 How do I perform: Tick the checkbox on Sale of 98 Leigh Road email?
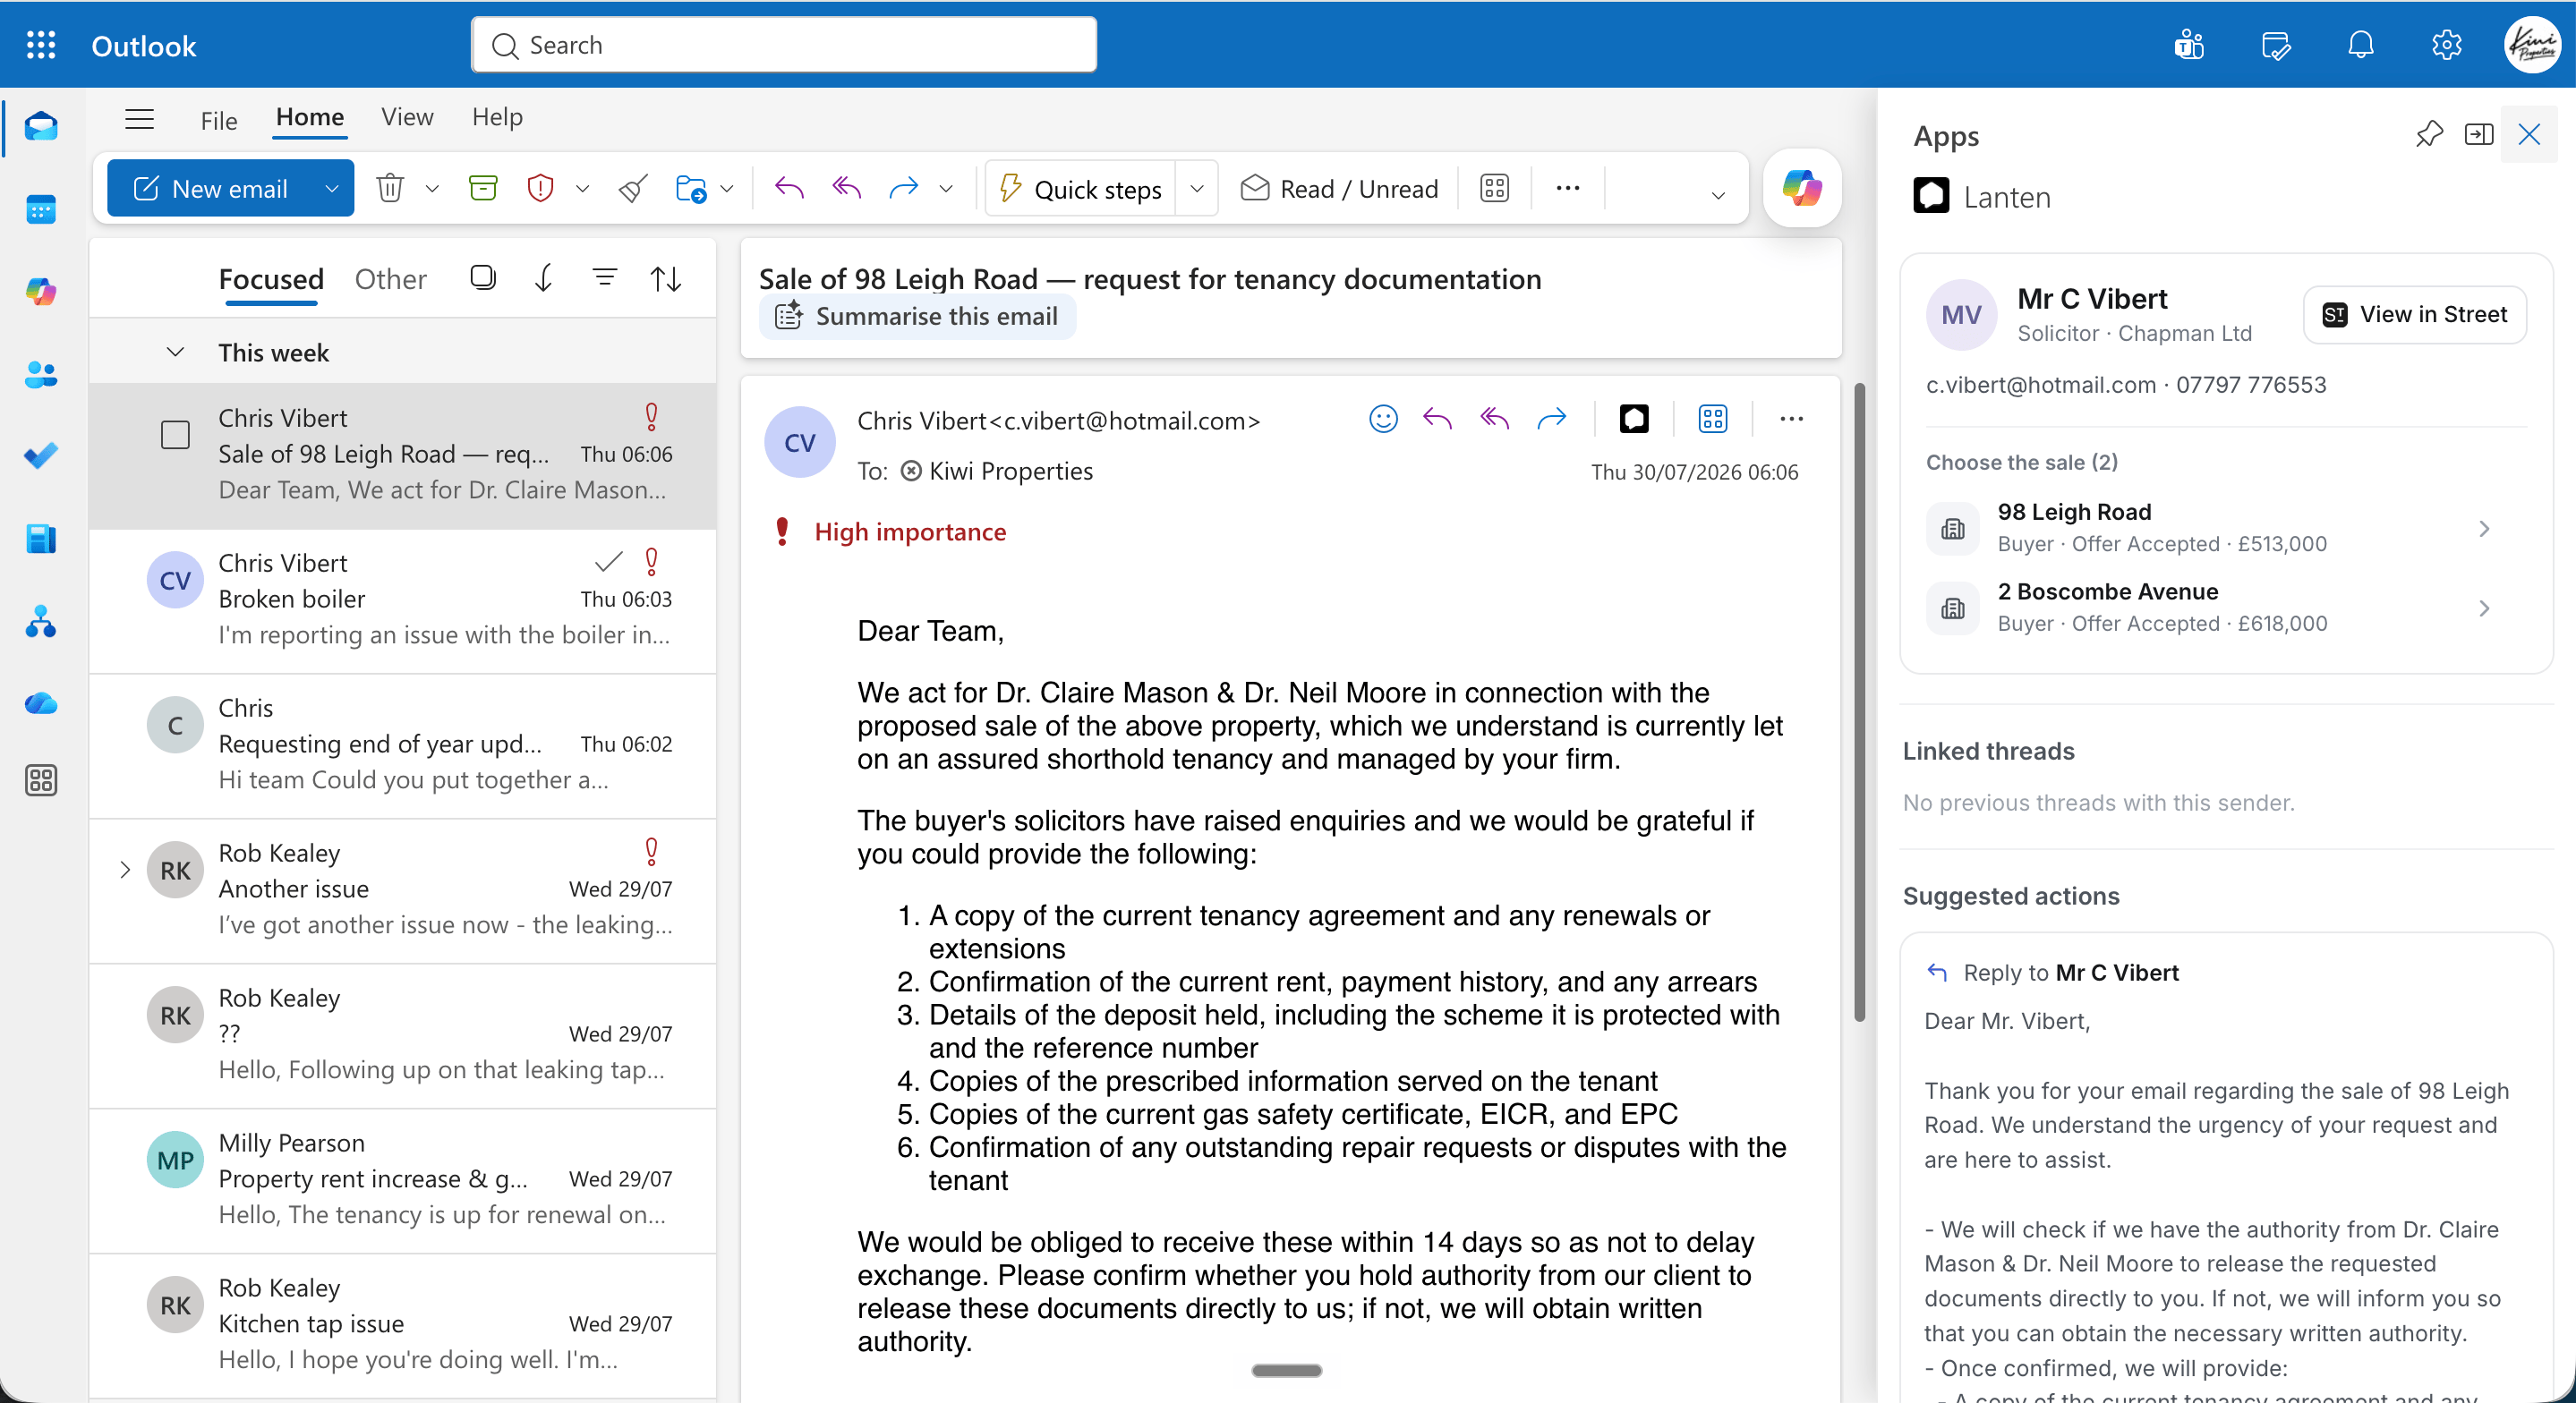point(175,435)
